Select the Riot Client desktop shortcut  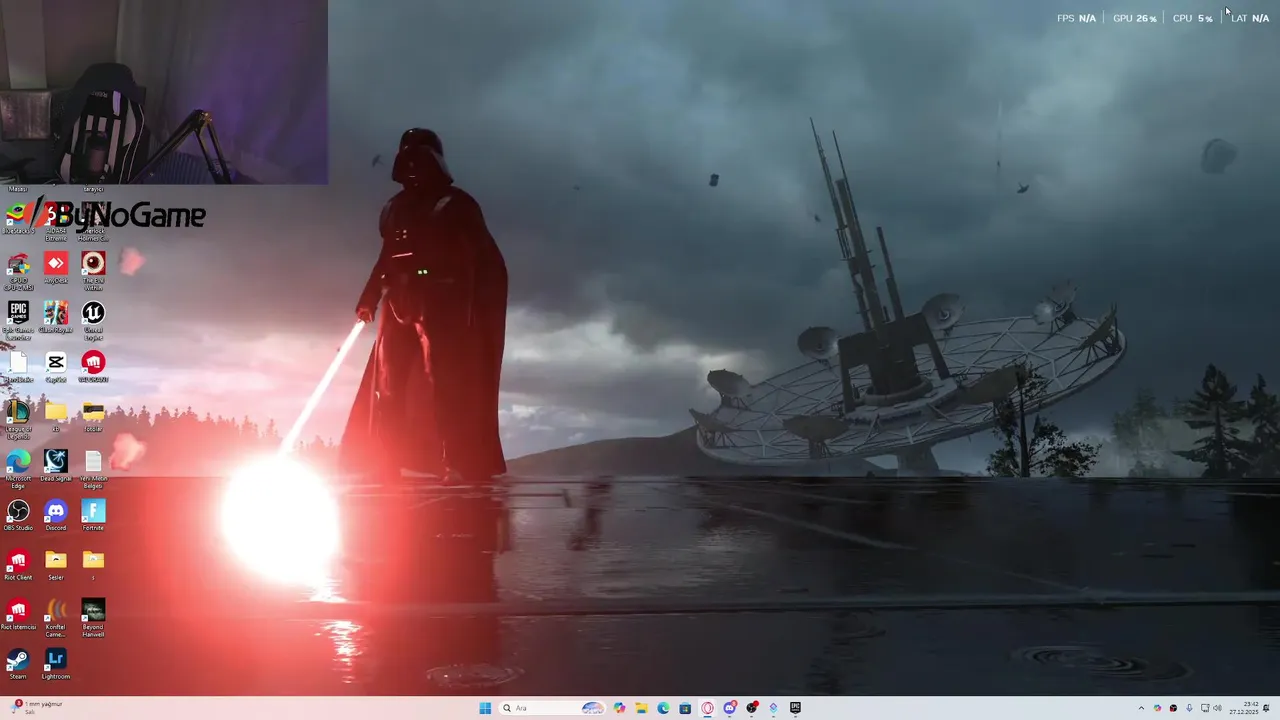coord(18,565)
